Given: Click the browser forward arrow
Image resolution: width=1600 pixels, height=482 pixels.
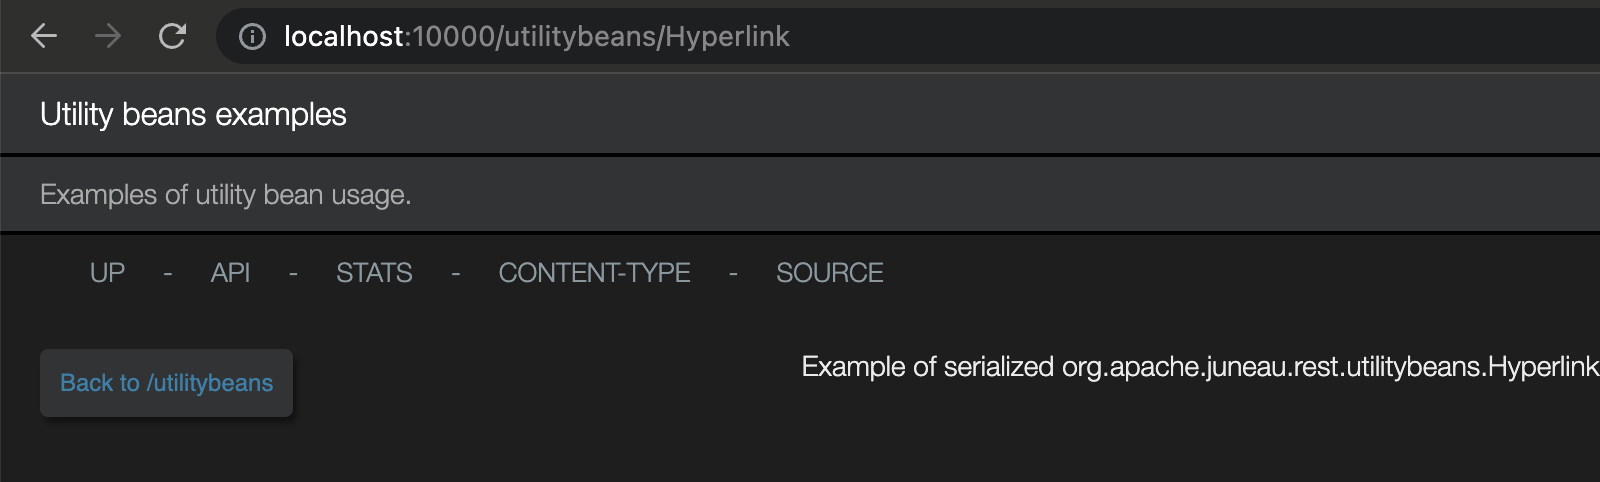Looking at the screenshot, I should coord(108,37).
